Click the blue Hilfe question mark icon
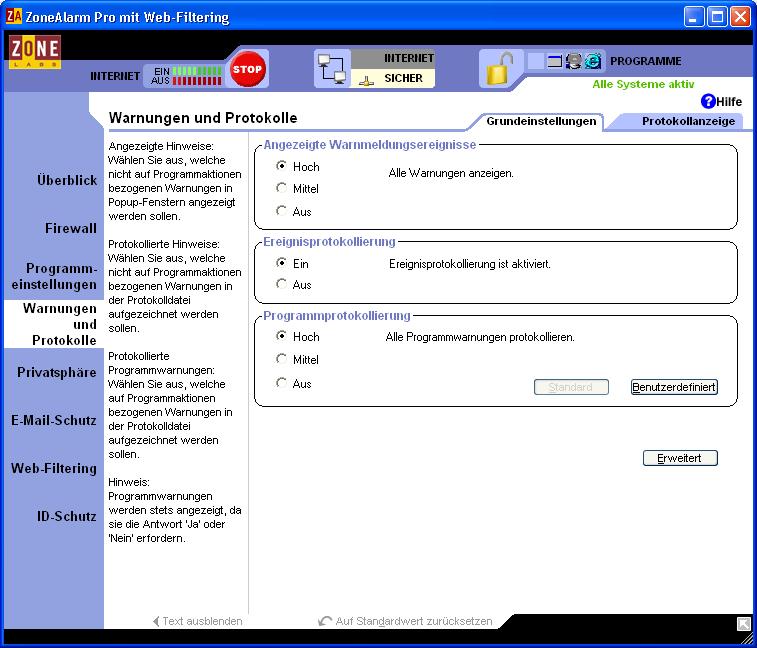The height and width of the screenshot is (648, 757). (708, 101)
